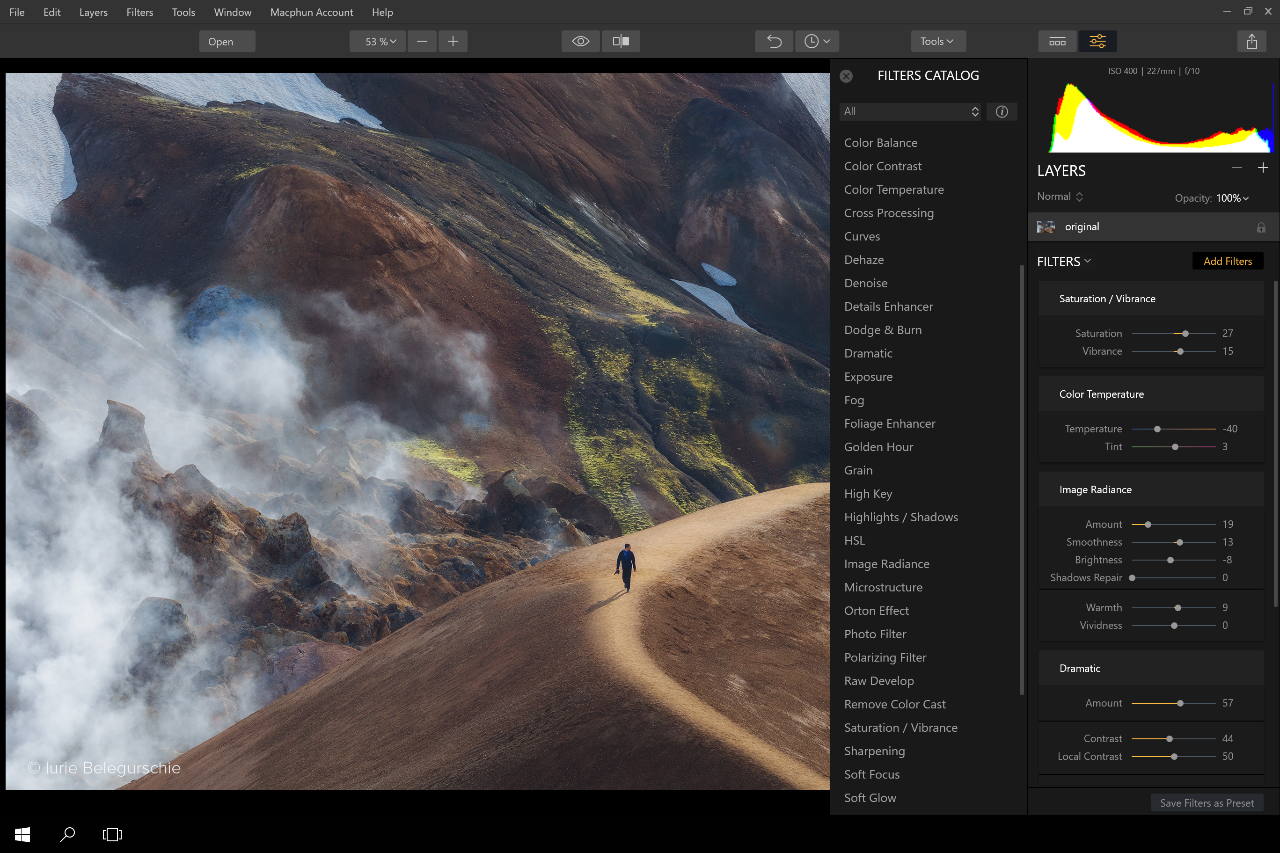Screen dimensions: 1280x853
Task: Select Orton Effect from filters catalog
Action: (877, 611)
